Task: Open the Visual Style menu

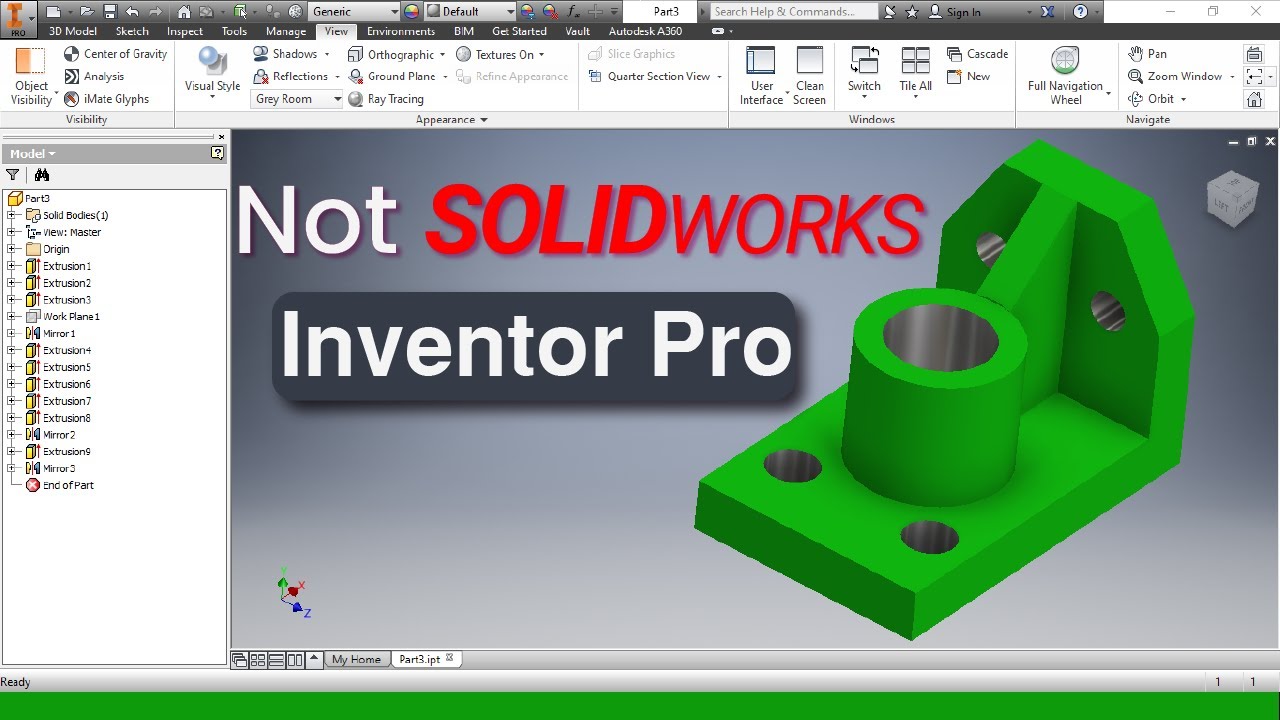Action: 212,73
